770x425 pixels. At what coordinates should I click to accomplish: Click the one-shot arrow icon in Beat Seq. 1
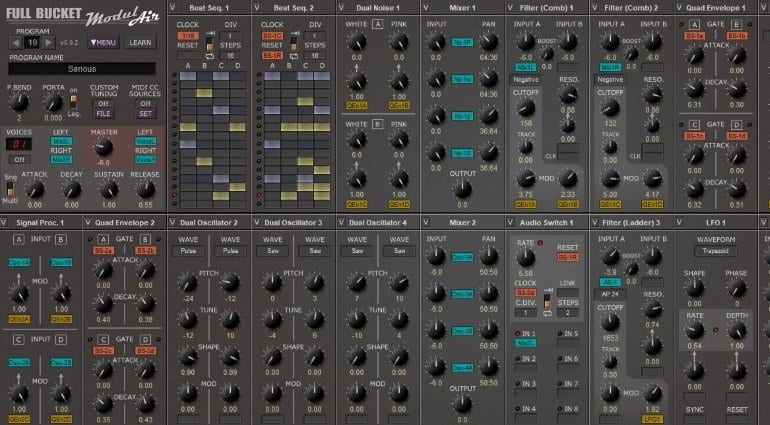pyautogui.click(x=210, y=34)
